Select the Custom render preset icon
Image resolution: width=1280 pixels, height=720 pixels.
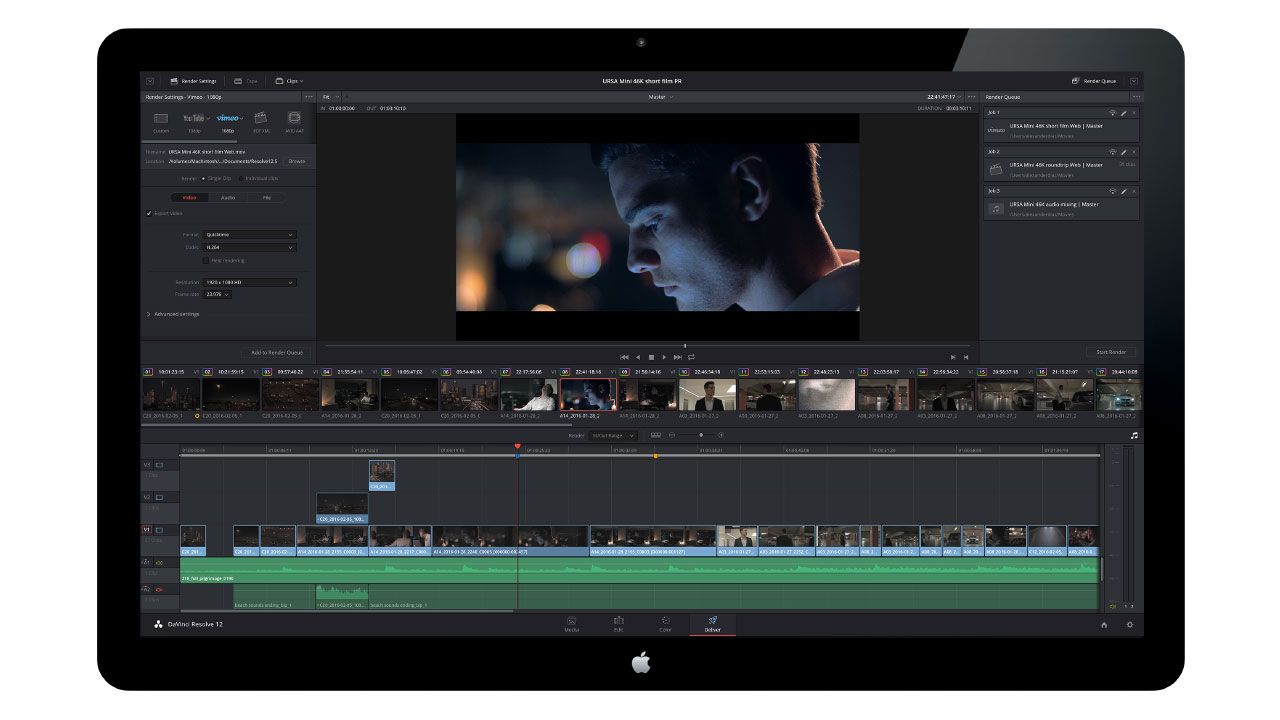coord(161,118)
